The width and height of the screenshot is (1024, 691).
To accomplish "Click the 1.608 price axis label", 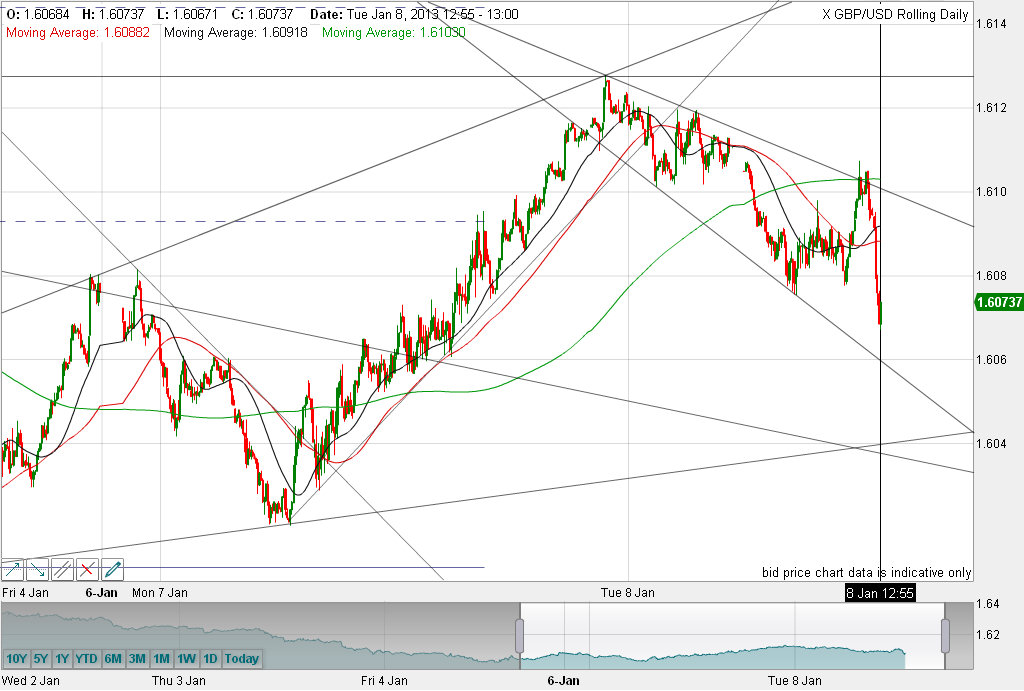I will click(991, 276).
